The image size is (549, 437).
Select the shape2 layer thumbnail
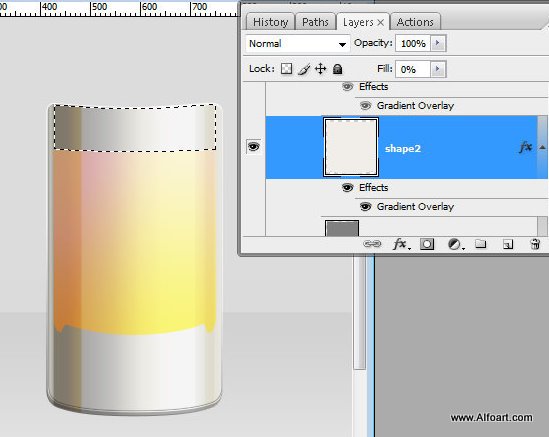coord(351,147)
